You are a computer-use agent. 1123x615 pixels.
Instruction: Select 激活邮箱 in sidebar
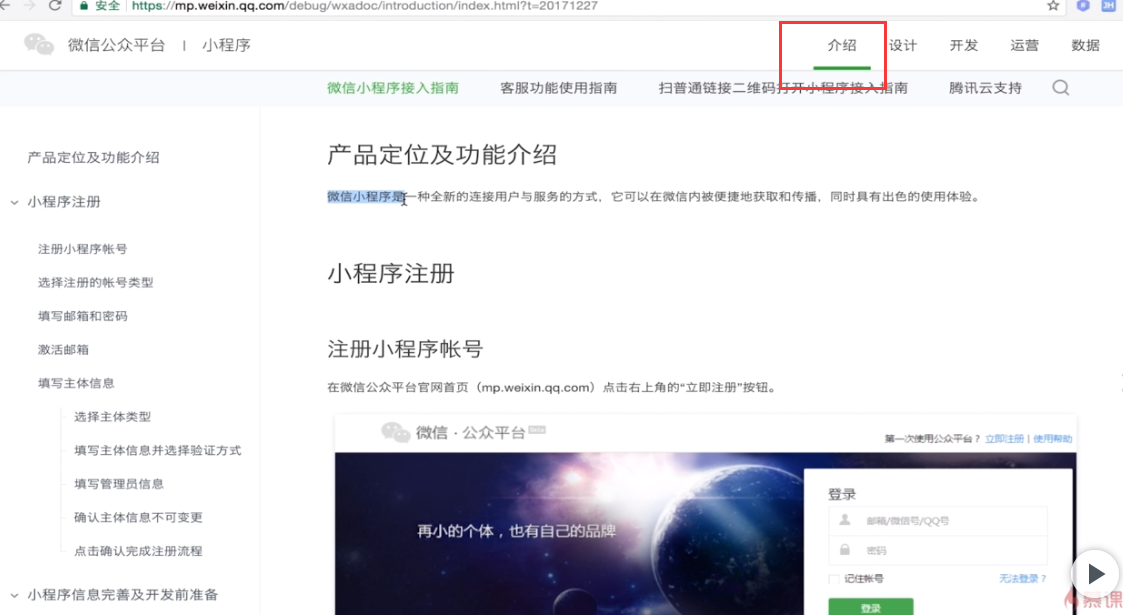click(63, 349)
